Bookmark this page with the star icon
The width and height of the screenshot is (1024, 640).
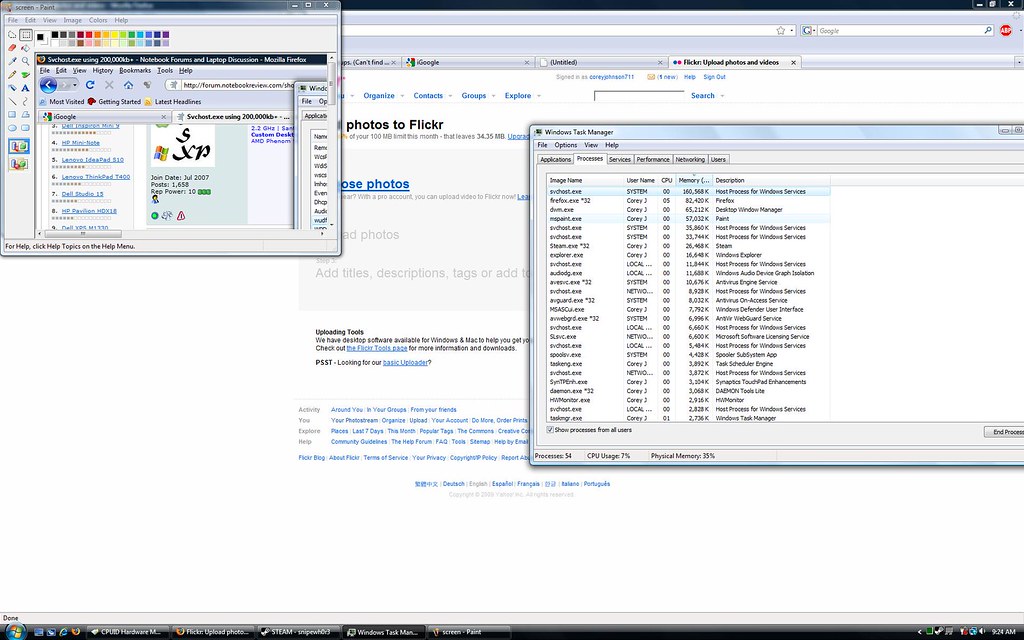(x=780, y=31)
